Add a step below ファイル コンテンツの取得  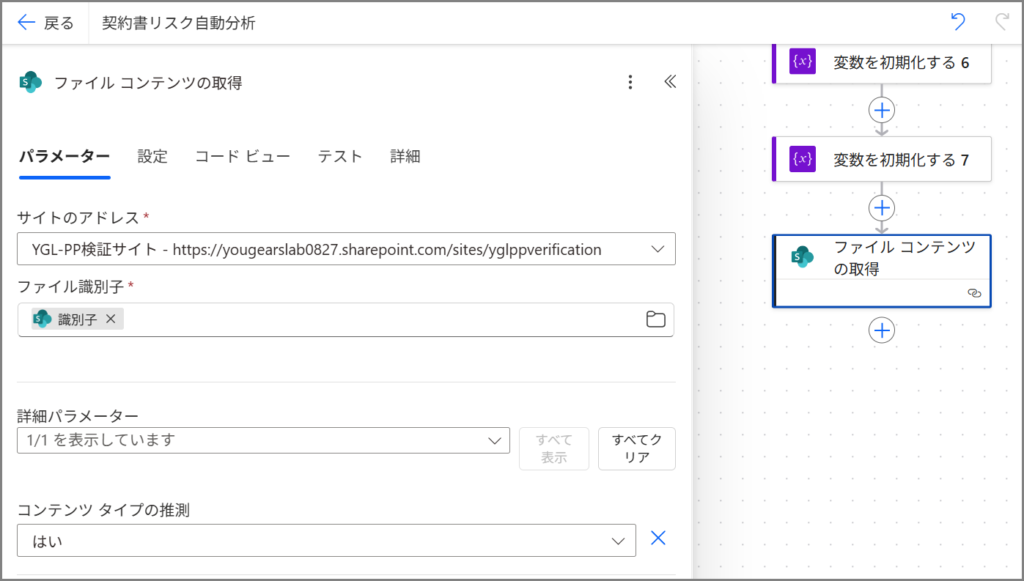pos(881,330)
